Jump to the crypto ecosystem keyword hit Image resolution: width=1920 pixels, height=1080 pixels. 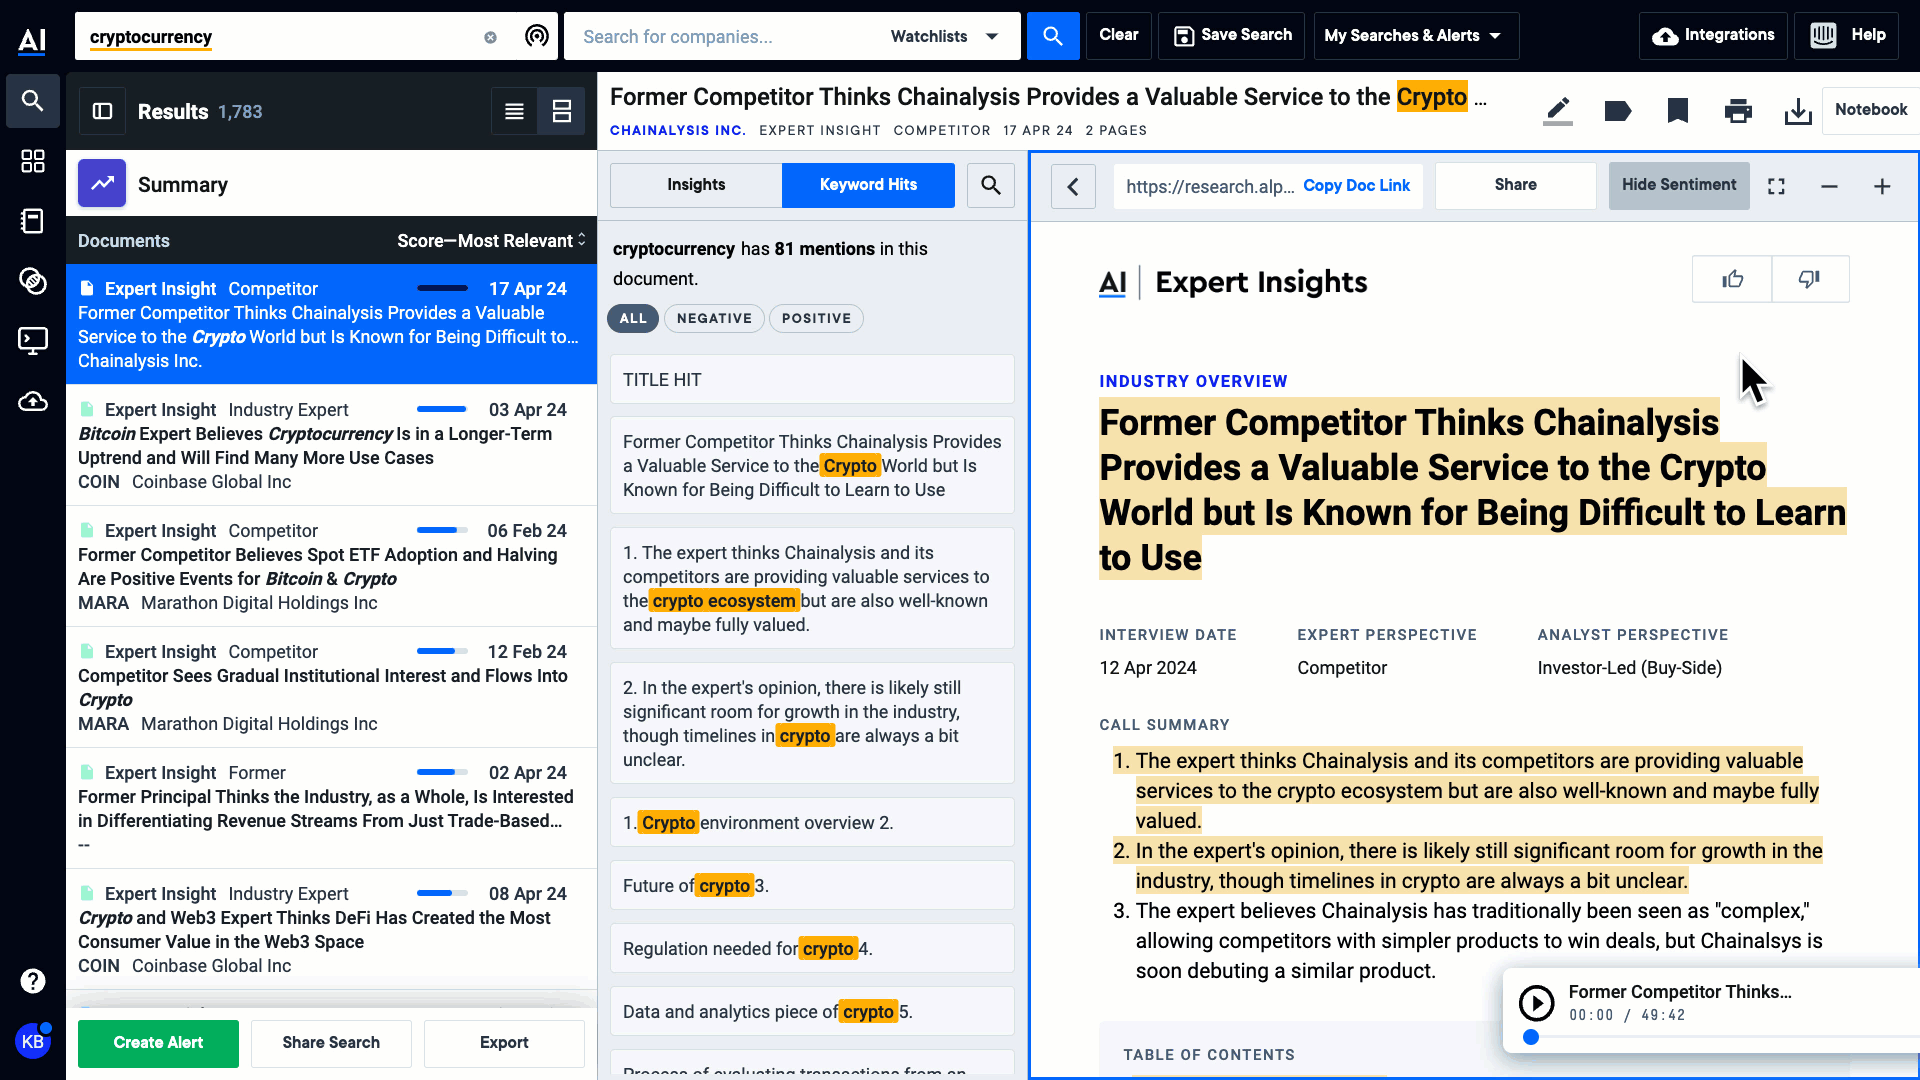812,589
